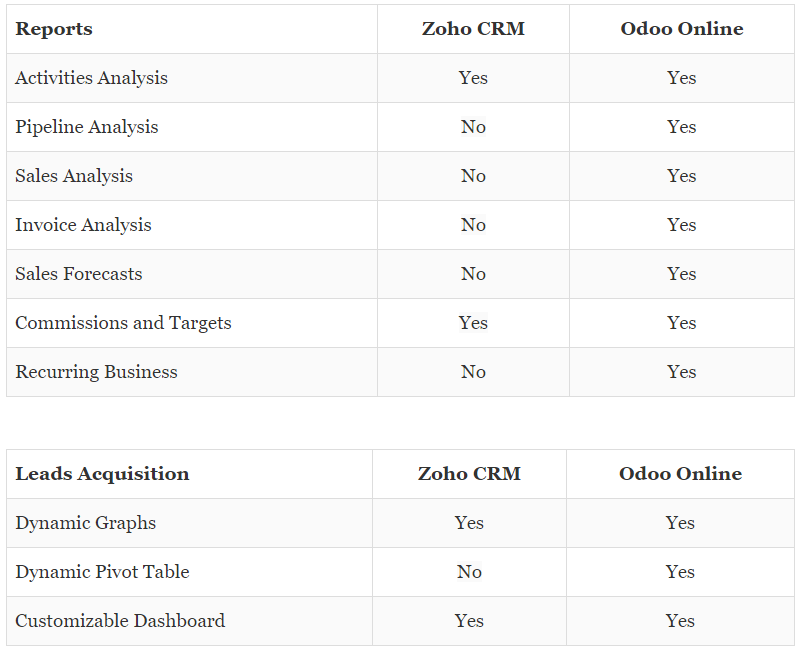Click Odoo Online header in Reports table
Viewport: 800px width, 648px height.
[682, 29]
